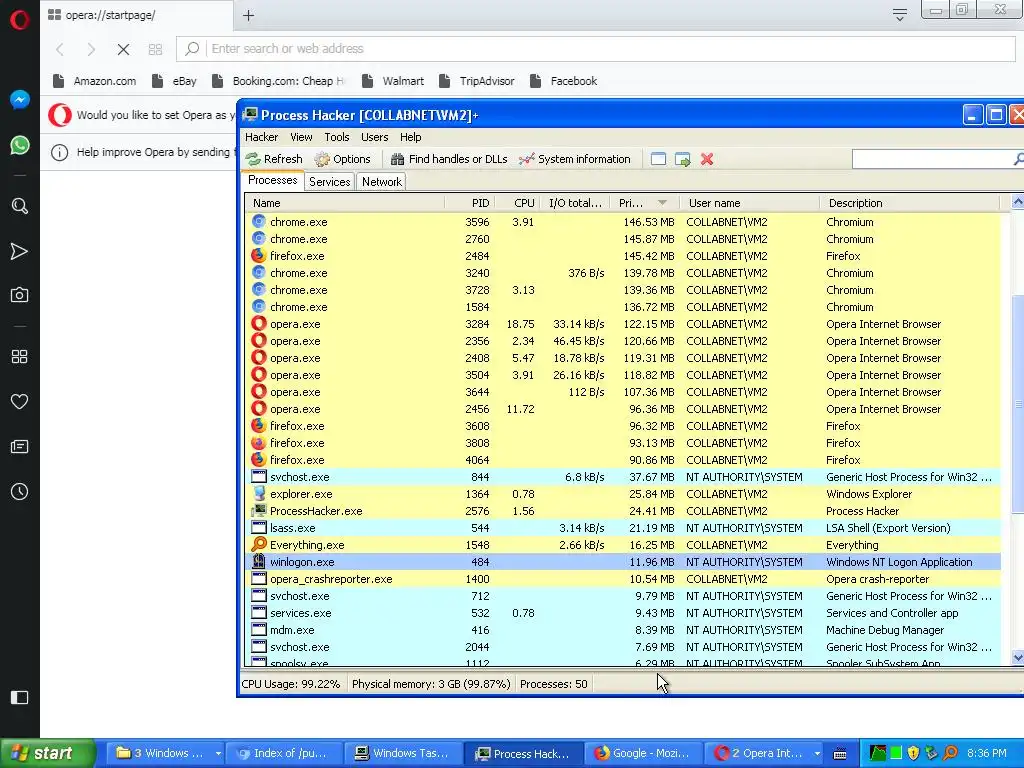
Task: Switch to the Network tab
Action: (x=381, y=182)
